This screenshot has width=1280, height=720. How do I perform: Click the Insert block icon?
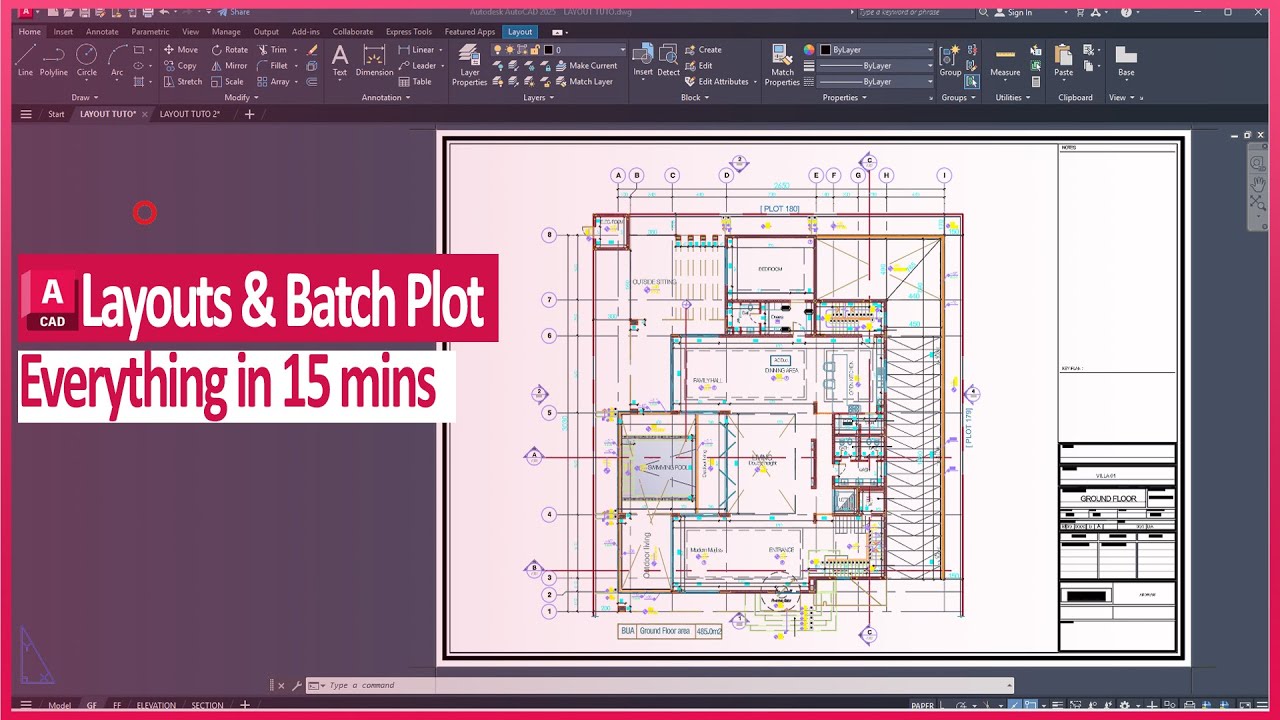[x=643, y=60]
